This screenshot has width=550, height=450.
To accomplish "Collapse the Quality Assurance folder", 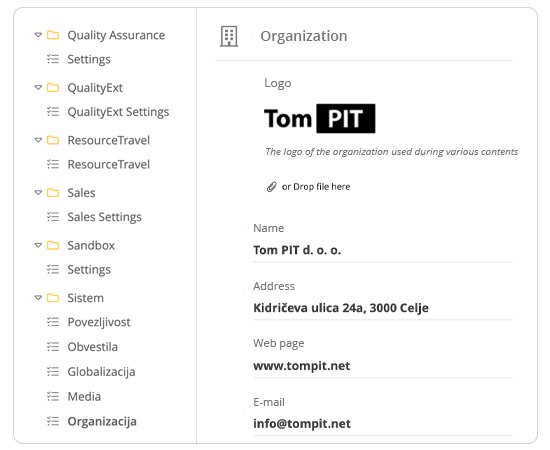I will (38, 35).
